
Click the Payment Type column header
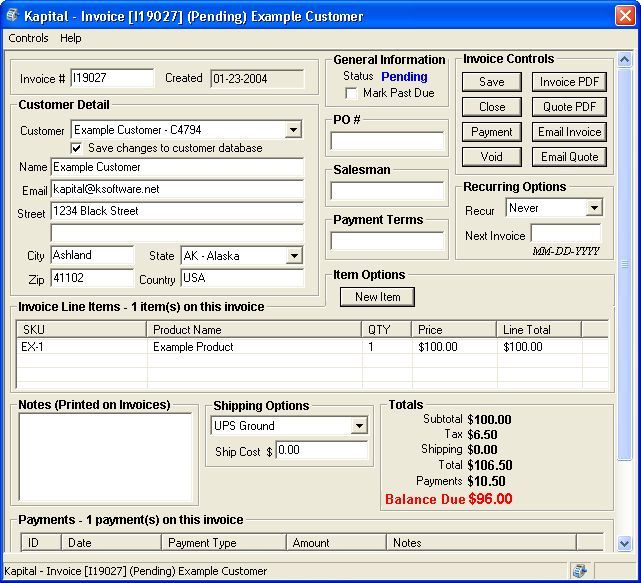coord(224,543)
